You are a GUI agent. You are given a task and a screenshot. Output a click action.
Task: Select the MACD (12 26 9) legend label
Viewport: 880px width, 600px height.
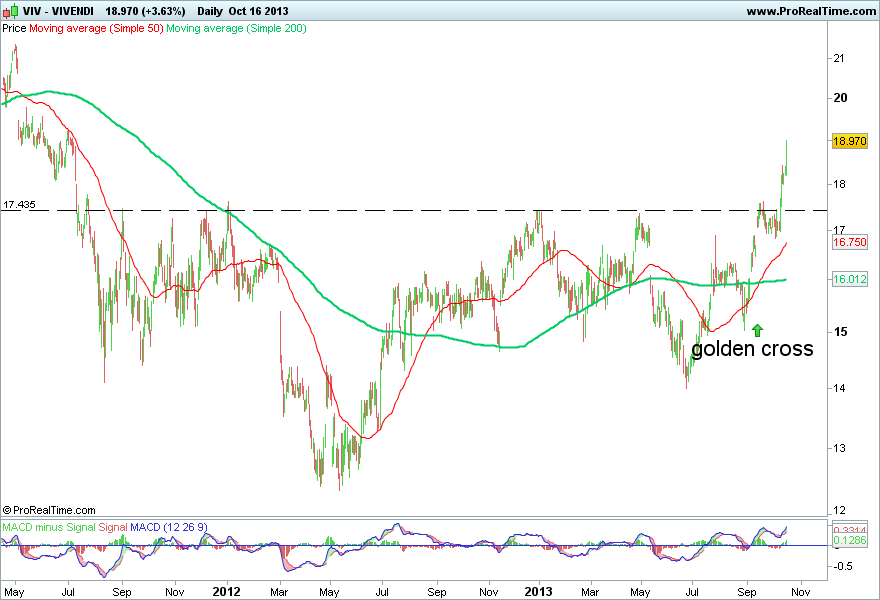pyautogui.click(x=169, y=527)
